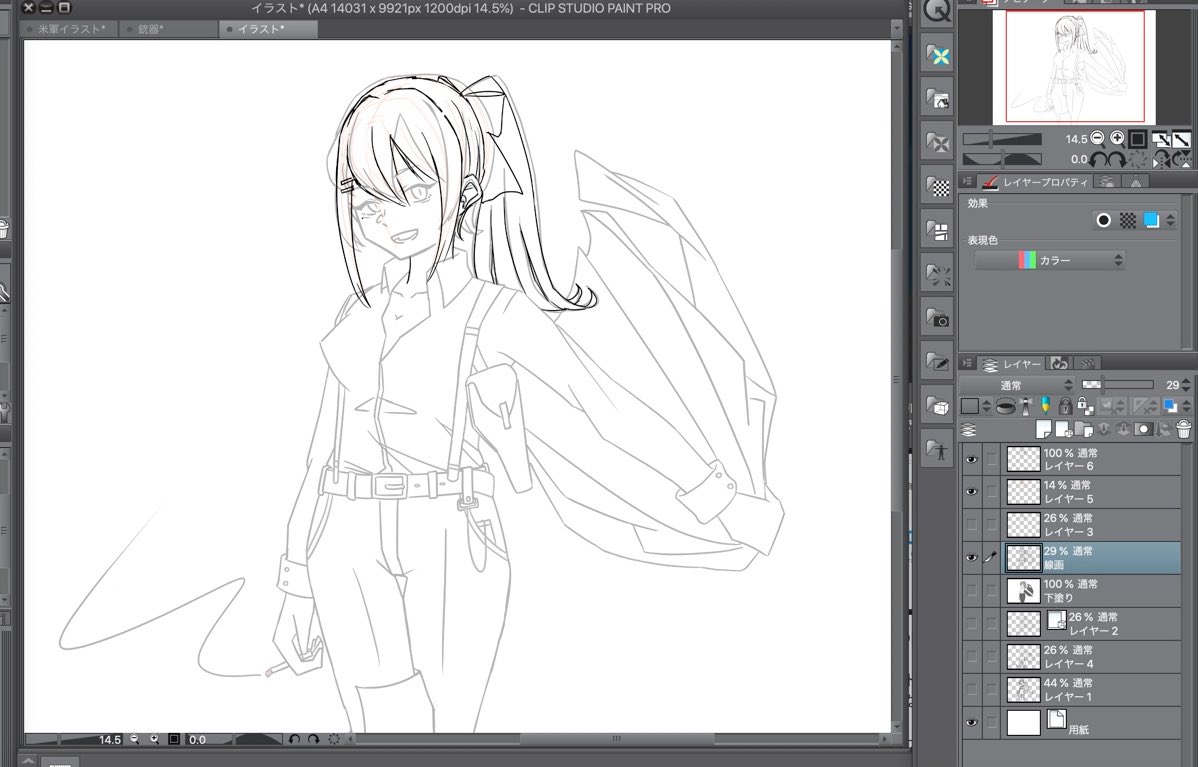Open canvas tab list dropdown arrow
Viewport: 1198px width, 767px height.
point(897,29)
